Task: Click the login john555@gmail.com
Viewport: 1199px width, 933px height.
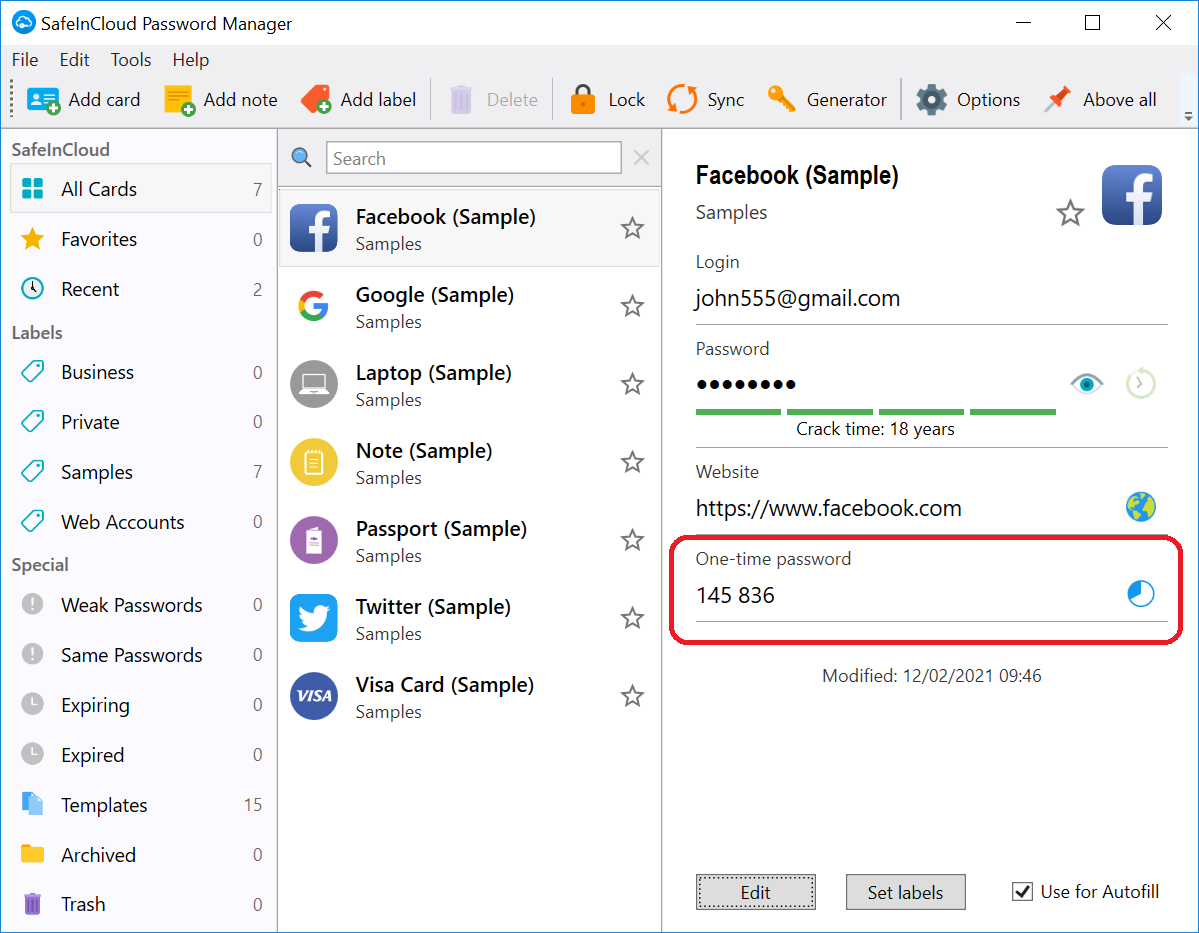Action: pos(798,298)
